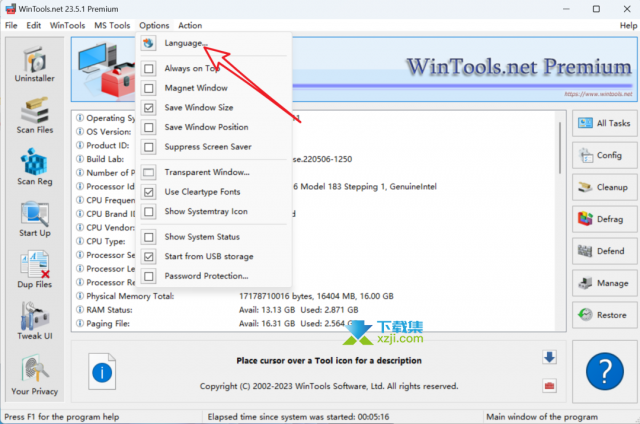Image resolution: width=640 pixels, height=424 pixels.
Task: Open the Tweak UI tool
Action: tap(35, 322)
